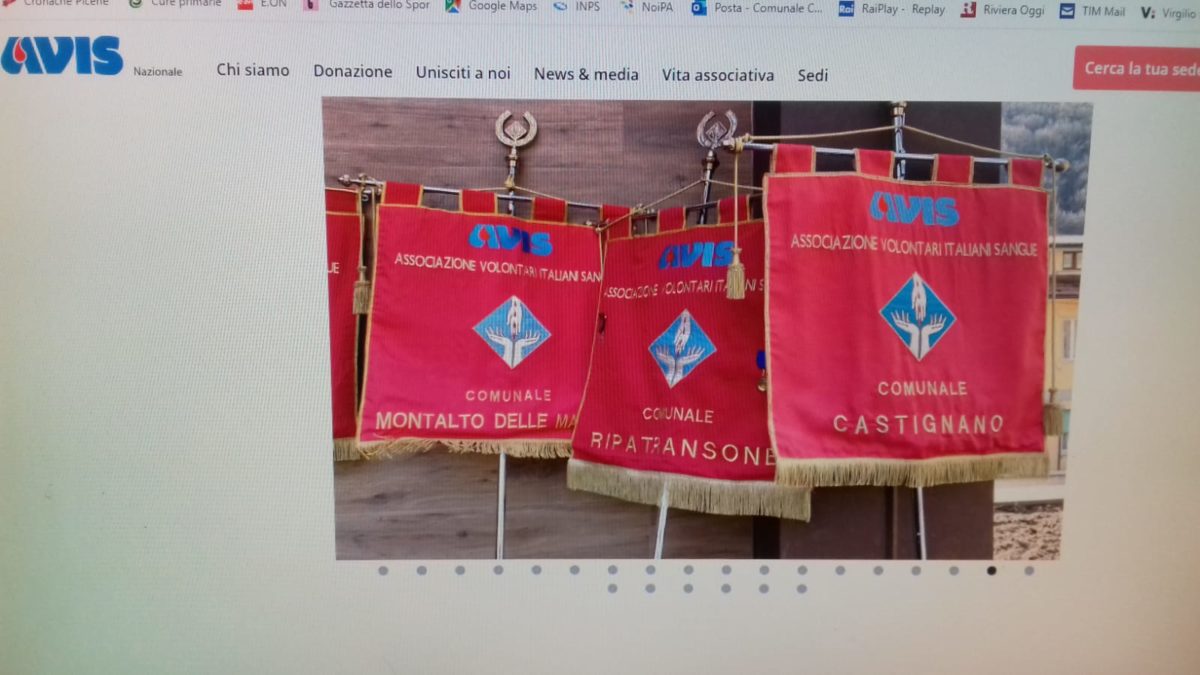1200x675 pixels.
Task: Go to the Sedi page link
Action: [x=812, y=75]
